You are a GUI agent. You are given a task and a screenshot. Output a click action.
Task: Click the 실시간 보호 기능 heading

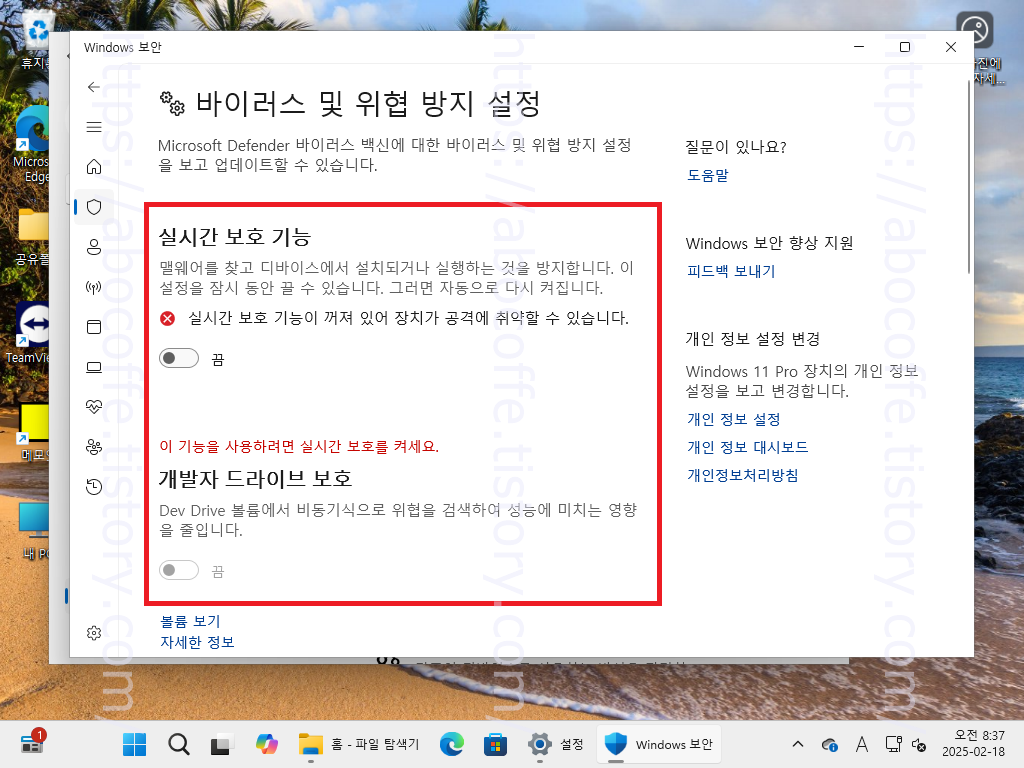coord(234,236)
